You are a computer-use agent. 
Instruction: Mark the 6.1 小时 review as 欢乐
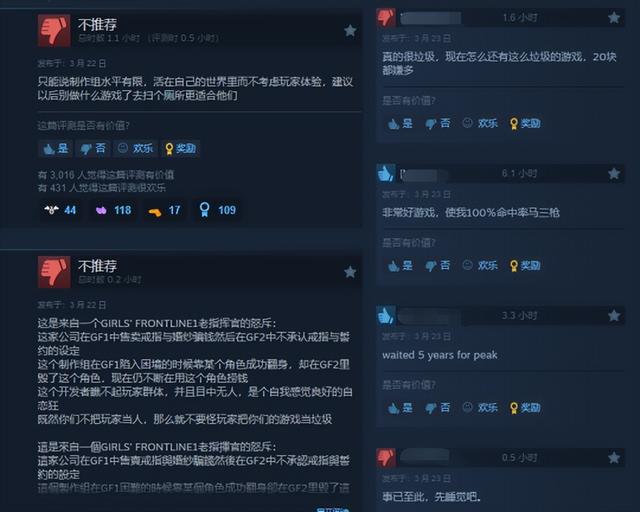click(480, 265)
